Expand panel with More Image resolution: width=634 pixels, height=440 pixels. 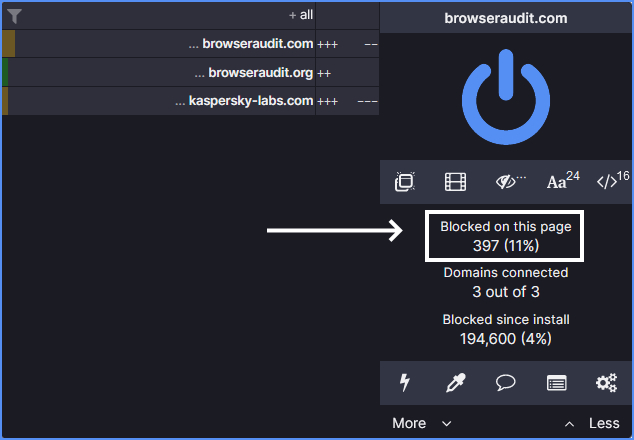pyautogui.click(x=422, y=423)
